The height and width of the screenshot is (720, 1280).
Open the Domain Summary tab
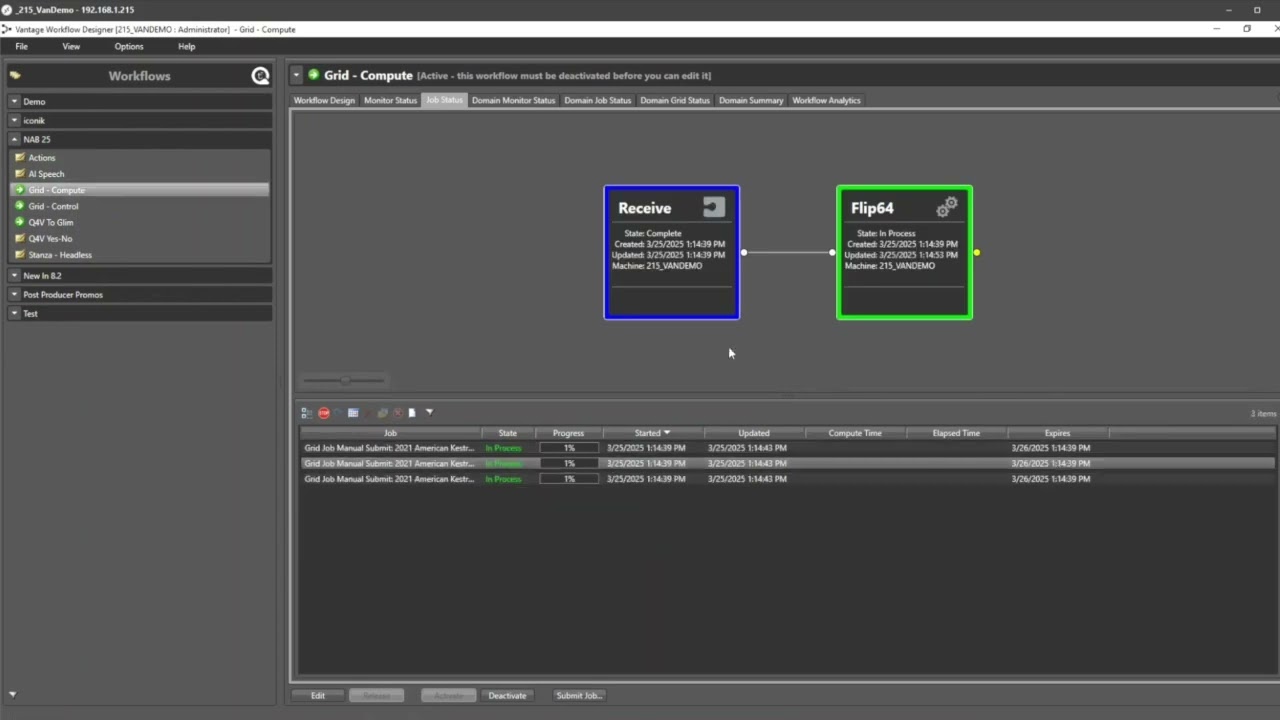click(751, 100)
